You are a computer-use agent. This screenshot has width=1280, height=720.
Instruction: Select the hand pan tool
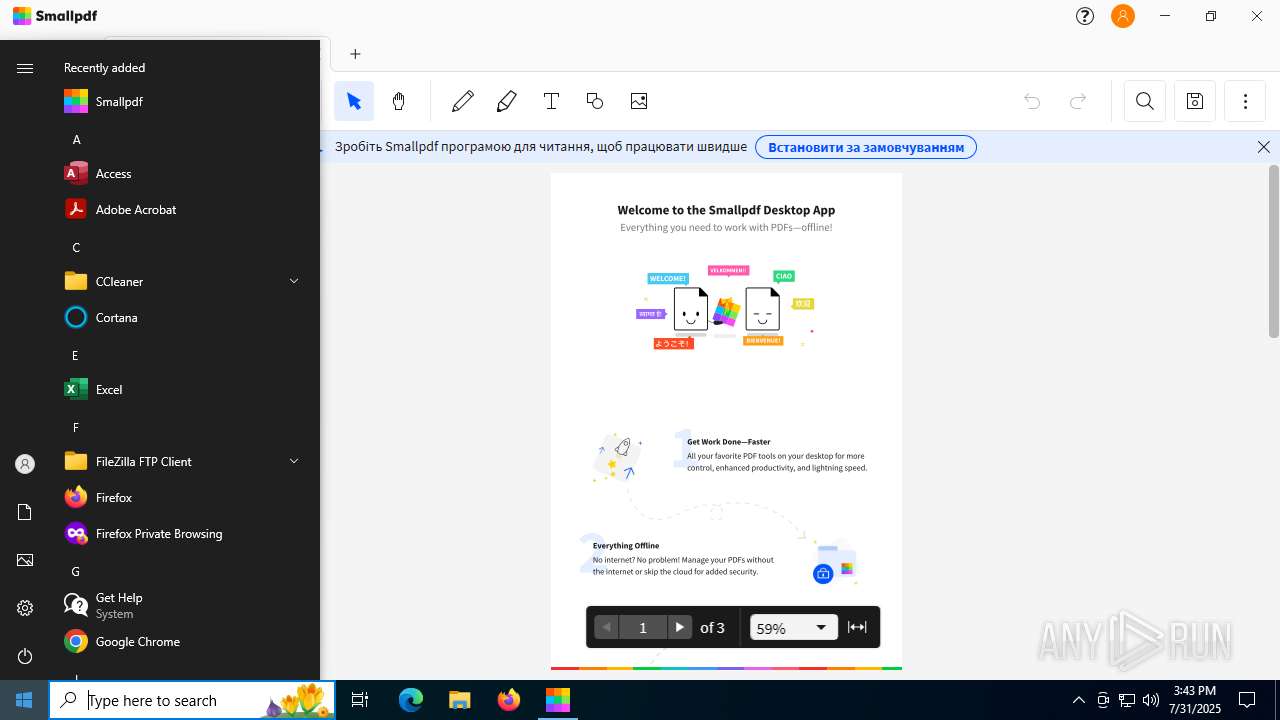click(399, 101)
